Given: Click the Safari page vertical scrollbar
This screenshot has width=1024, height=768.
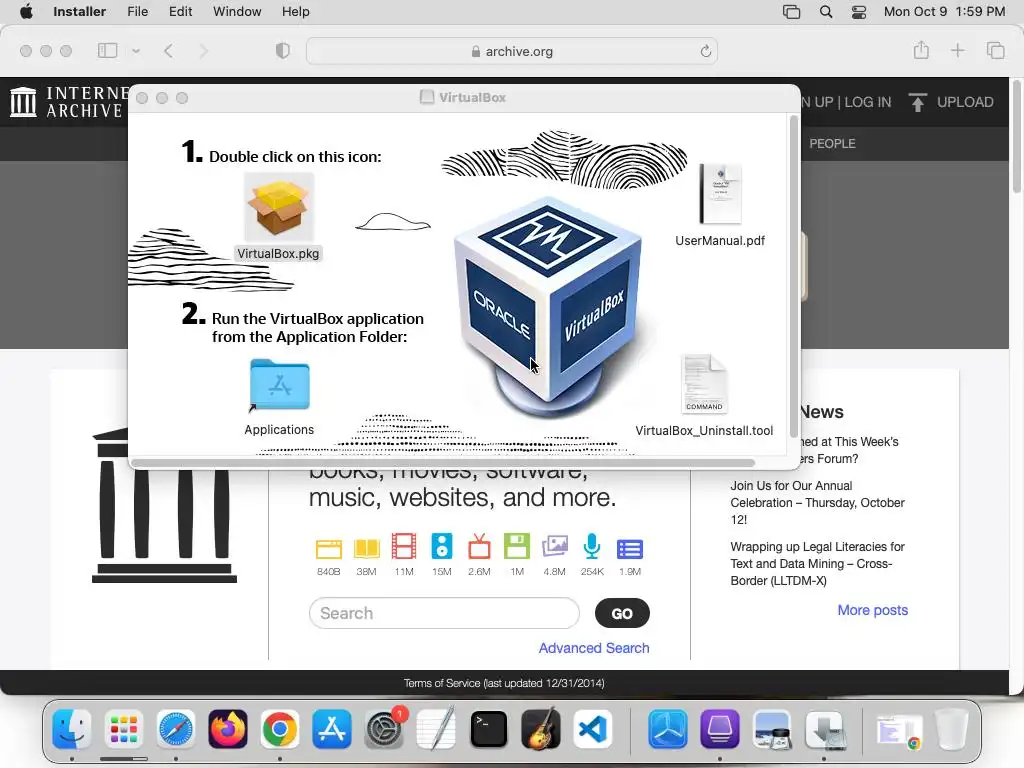Looking at the screenshot, I should point(1017,136).
